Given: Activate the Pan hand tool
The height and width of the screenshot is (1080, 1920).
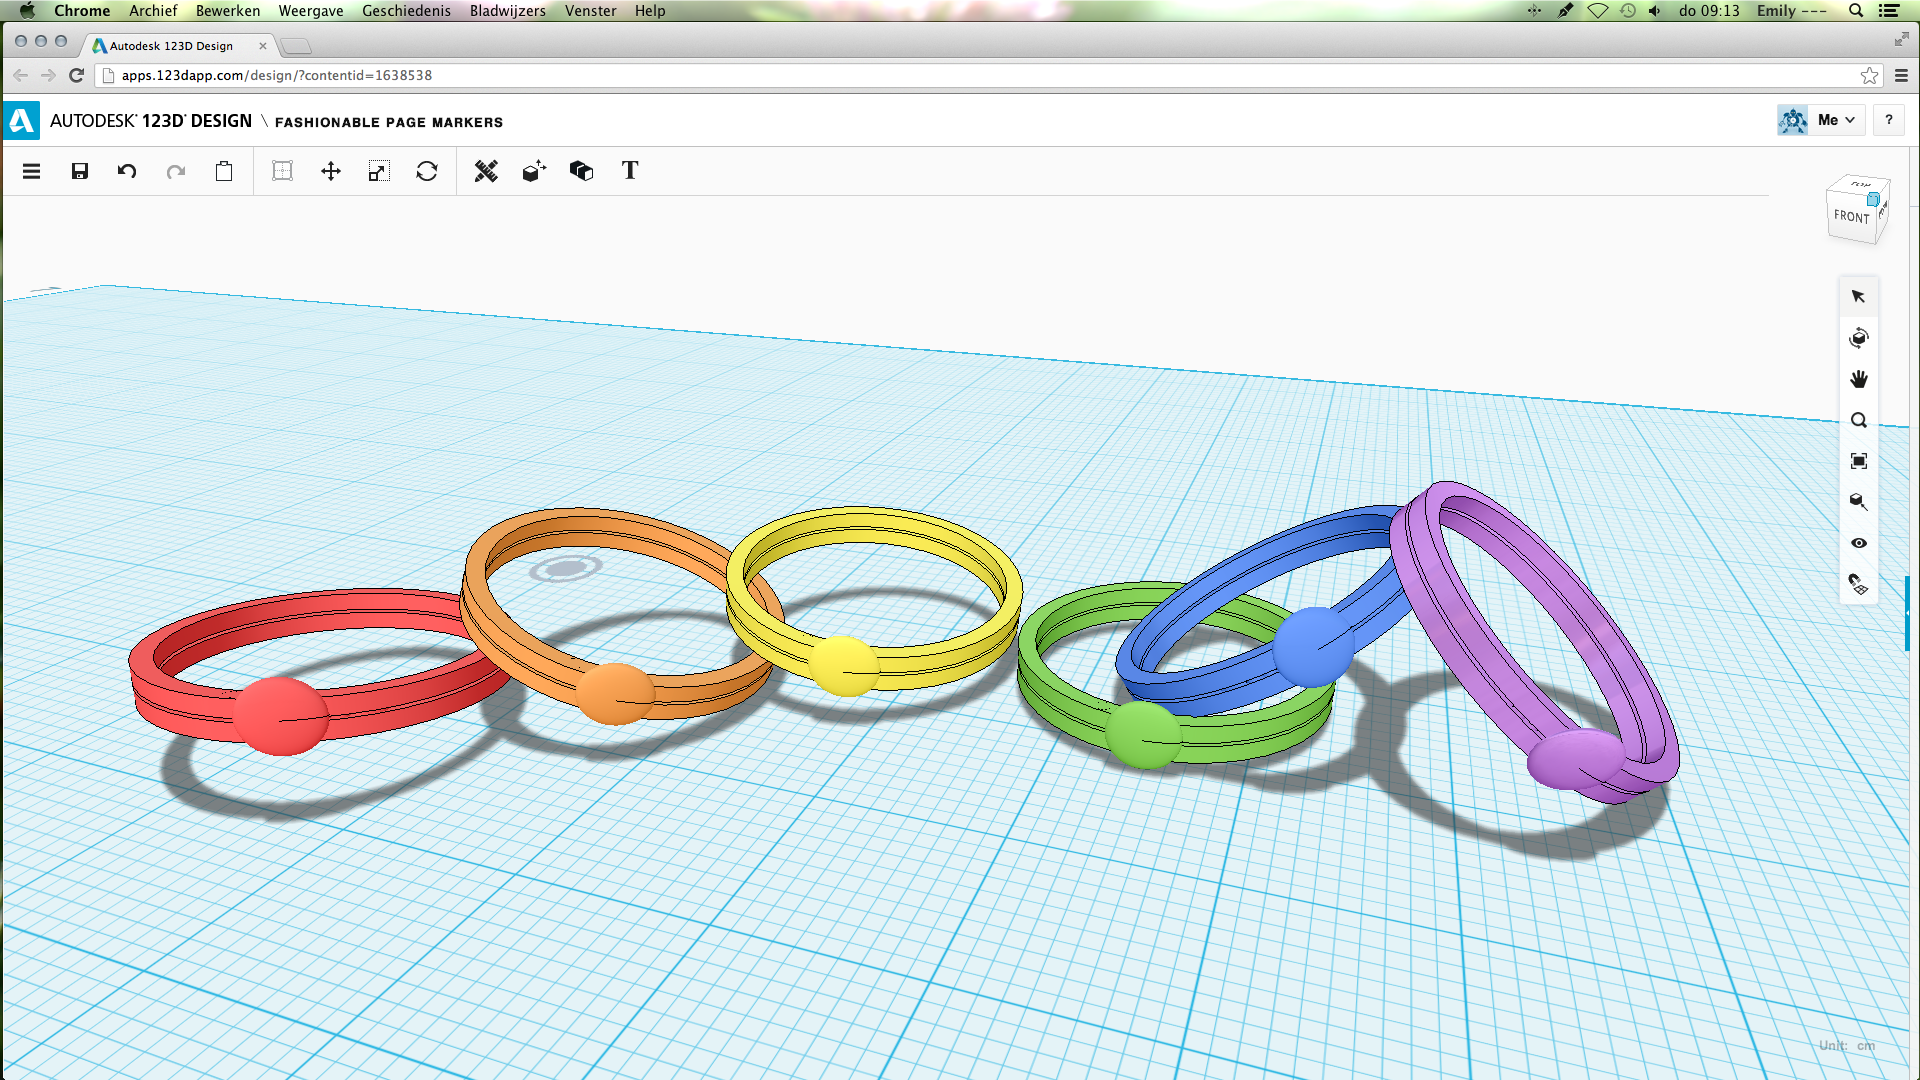Looking at the screenshot, I should point(1859,379).
